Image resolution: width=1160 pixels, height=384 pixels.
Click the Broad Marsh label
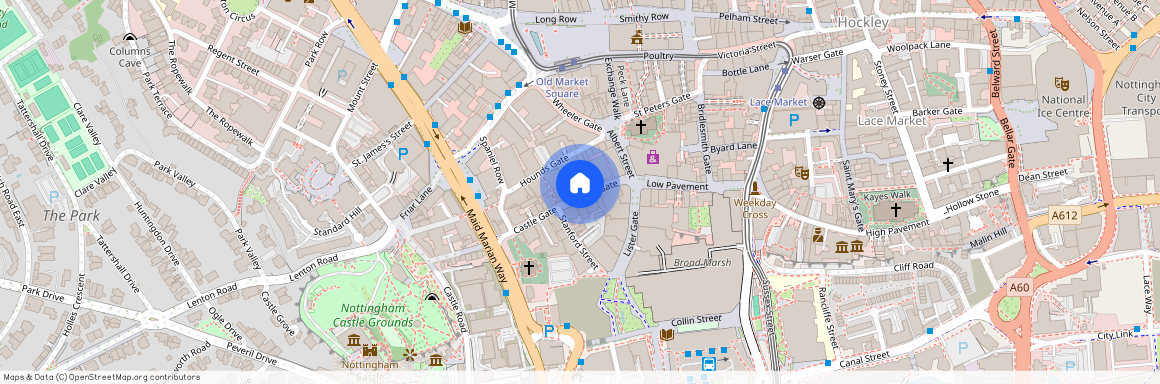[702, 263]
